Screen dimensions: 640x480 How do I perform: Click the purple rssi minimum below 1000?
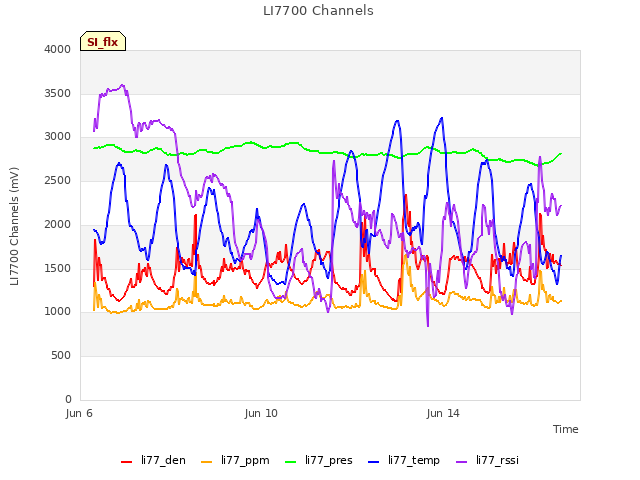click(428, 326)
